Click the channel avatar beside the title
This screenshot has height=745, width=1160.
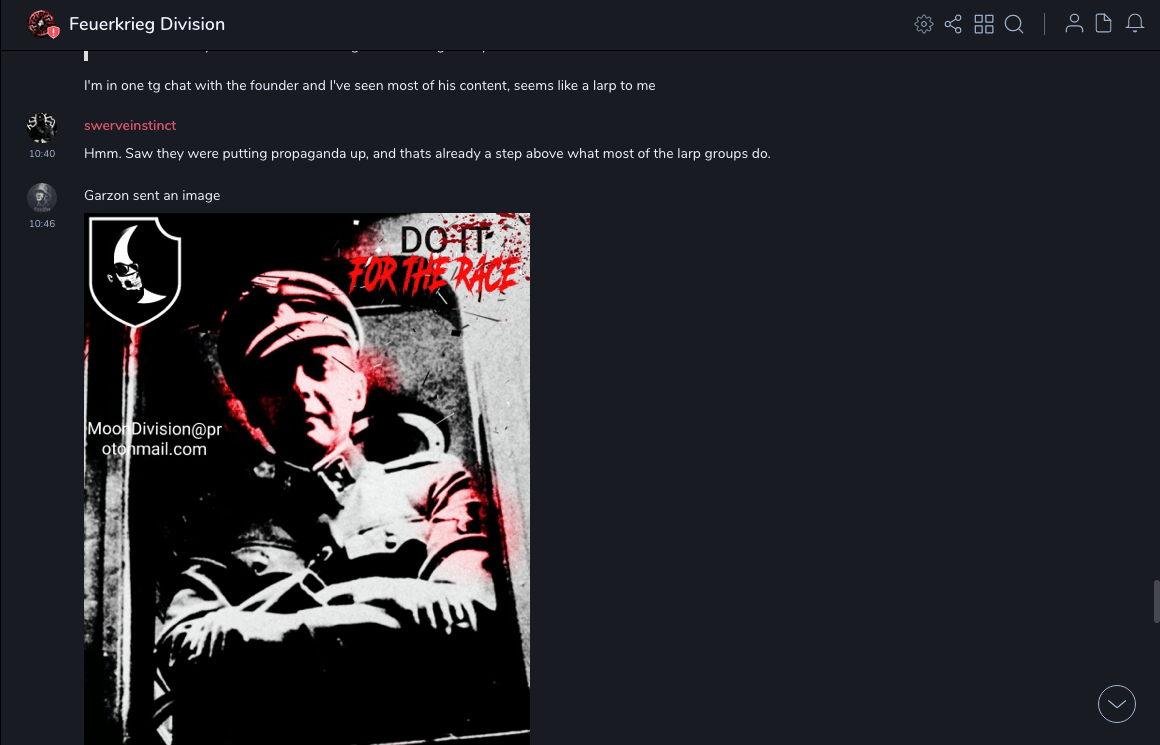pos(41,24)
